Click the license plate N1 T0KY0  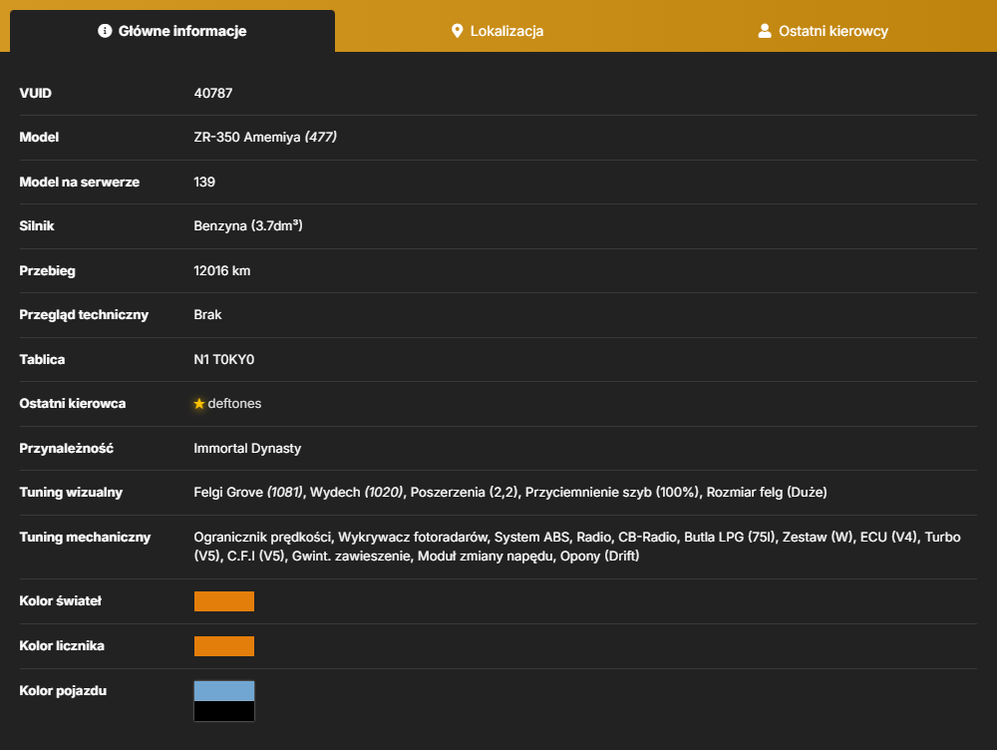tap(224, 359)
